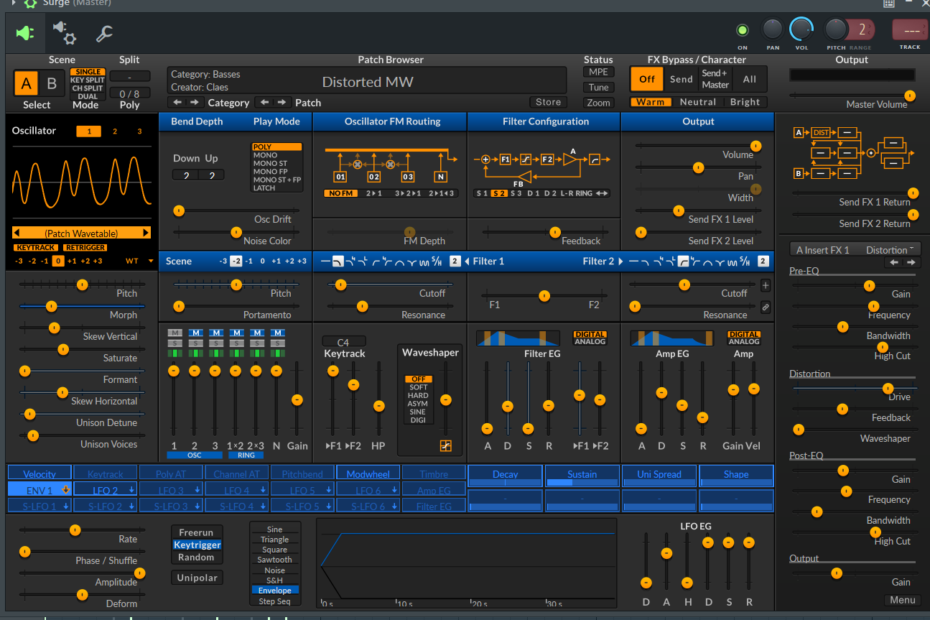Select next wavetable right arrow
The width and height of the screenshot is (930, 620).
145,233
